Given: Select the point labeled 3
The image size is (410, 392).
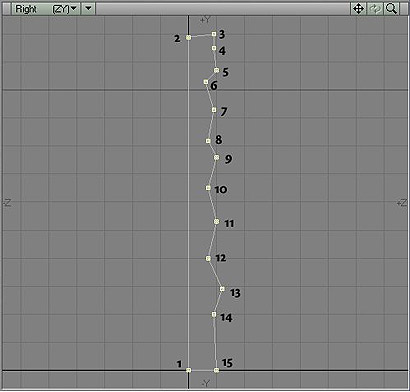Looking at the screenshot, I should (214, 34).
